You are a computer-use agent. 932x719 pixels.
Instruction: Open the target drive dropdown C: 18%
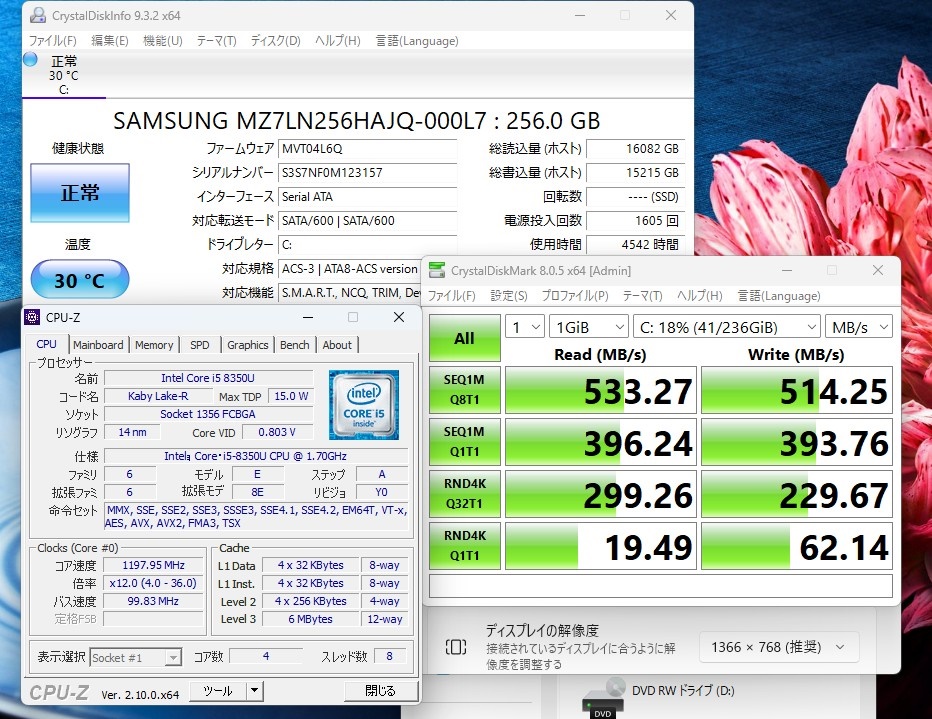tap(727, 327)
